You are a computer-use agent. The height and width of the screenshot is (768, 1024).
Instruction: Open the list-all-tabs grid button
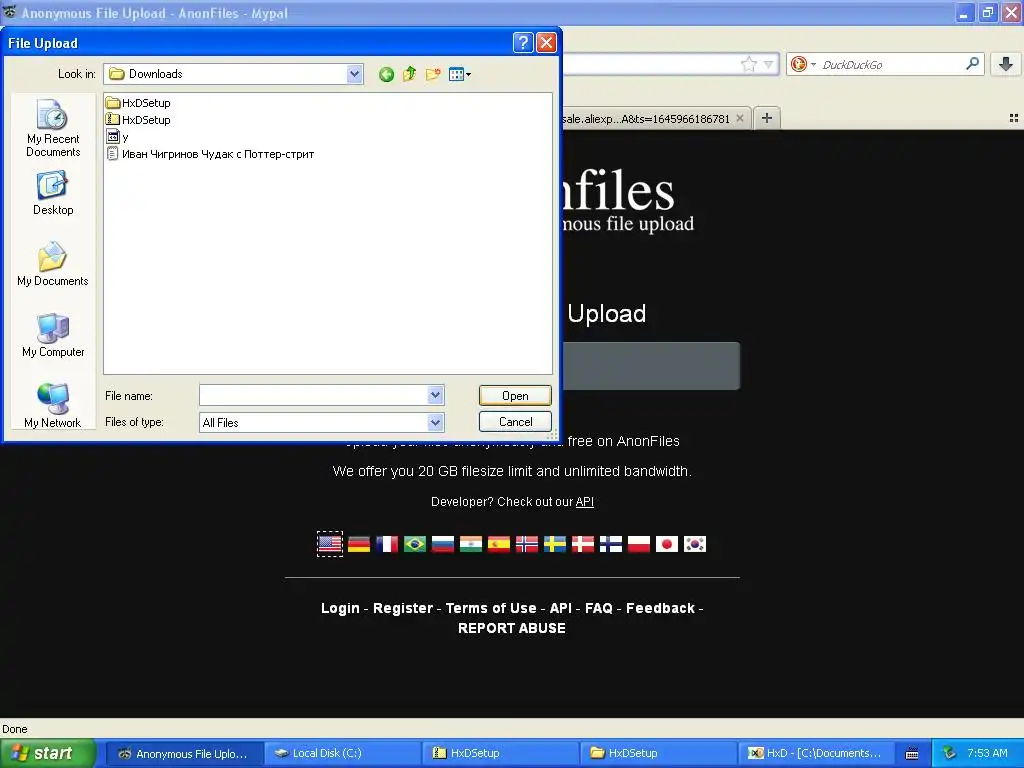pyautogui.click(x=1014, y=118)
